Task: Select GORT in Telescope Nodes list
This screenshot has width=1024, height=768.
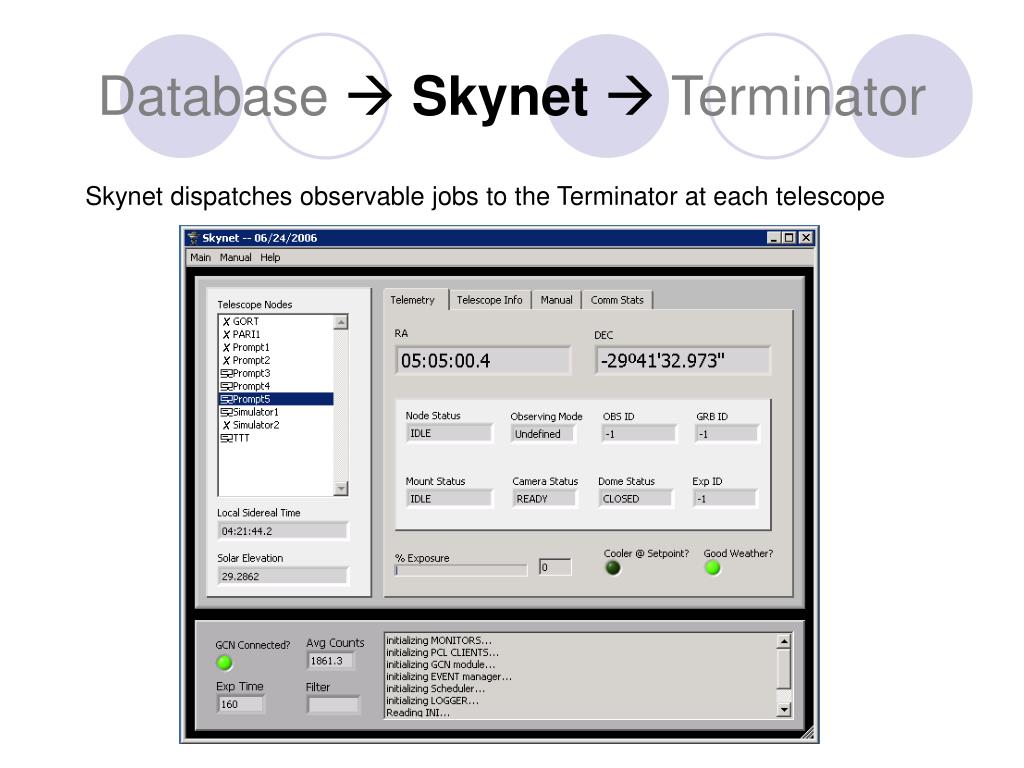Action: point(246,321)
